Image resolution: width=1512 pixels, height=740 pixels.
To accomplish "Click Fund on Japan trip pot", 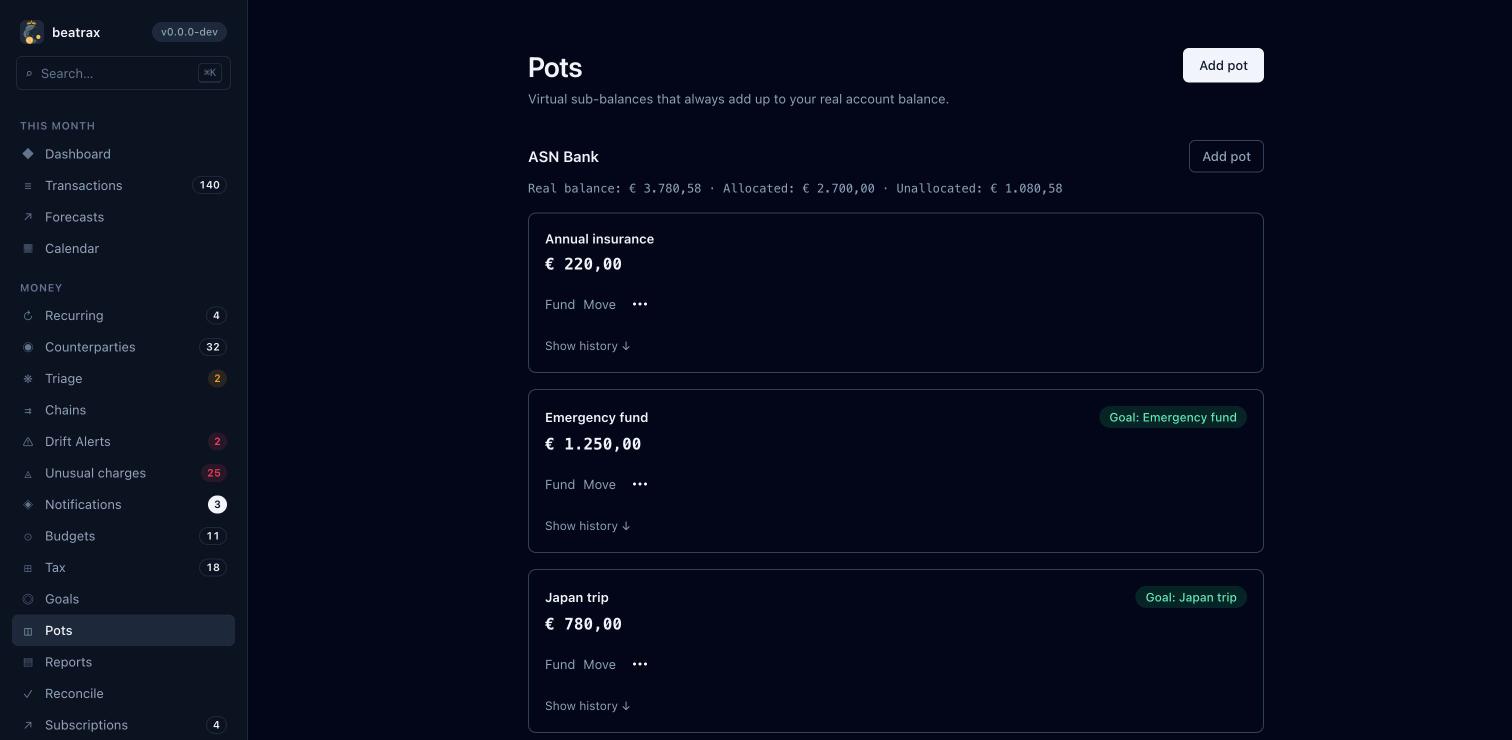I will [x=560, y=664].
